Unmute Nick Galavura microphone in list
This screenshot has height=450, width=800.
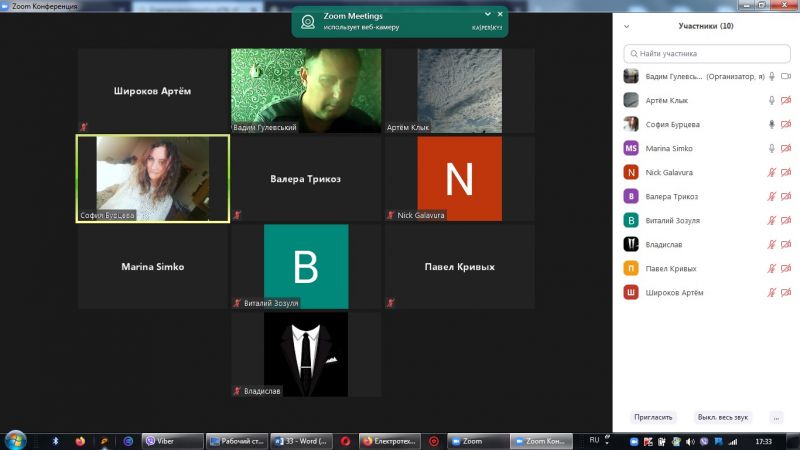772,172
